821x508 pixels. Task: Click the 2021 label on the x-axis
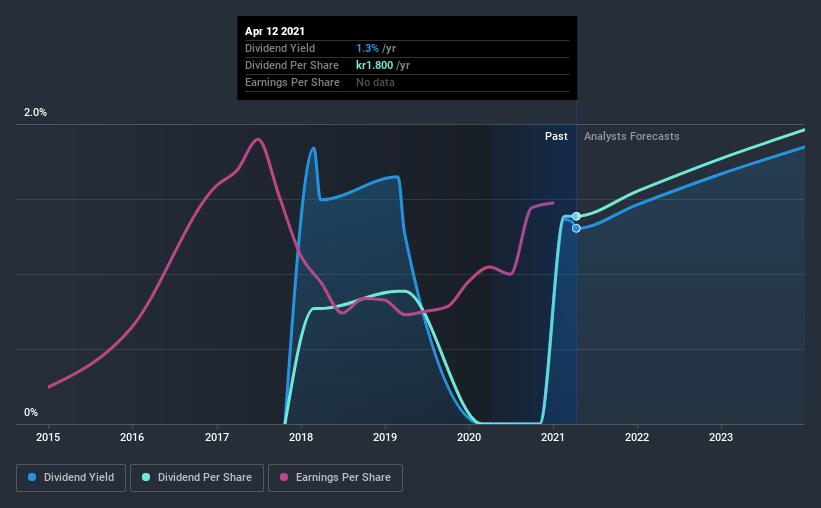pyautogui.click(x=553, y=437)
